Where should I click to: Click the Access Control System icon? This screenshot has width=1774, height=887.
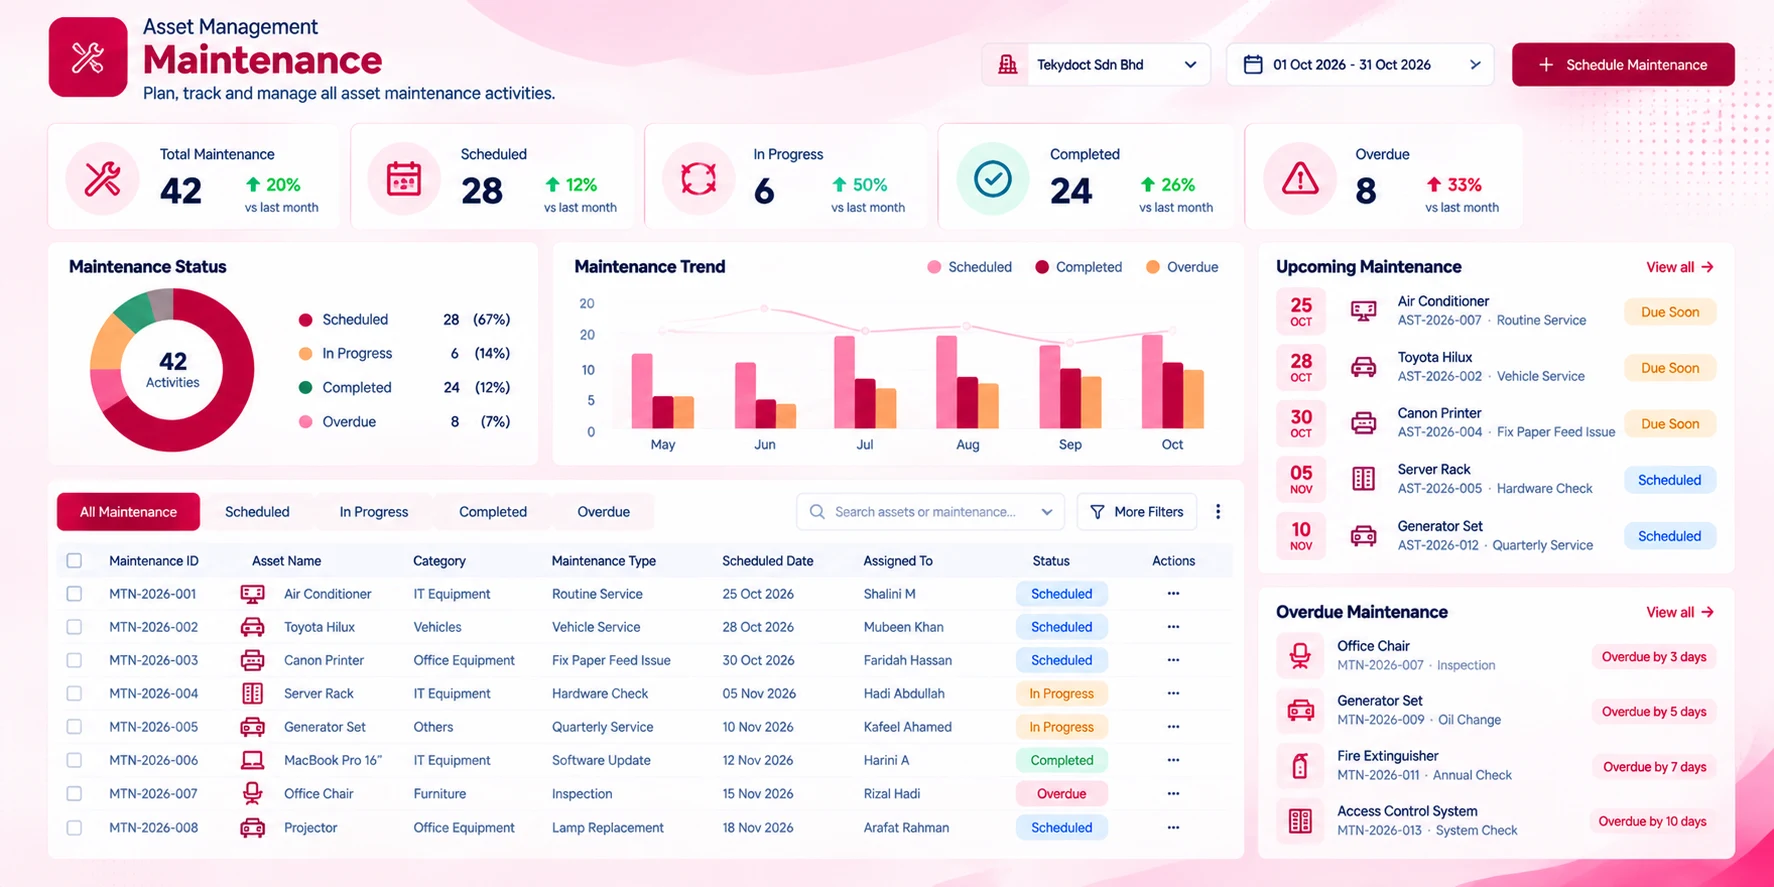coord(1300,821)
